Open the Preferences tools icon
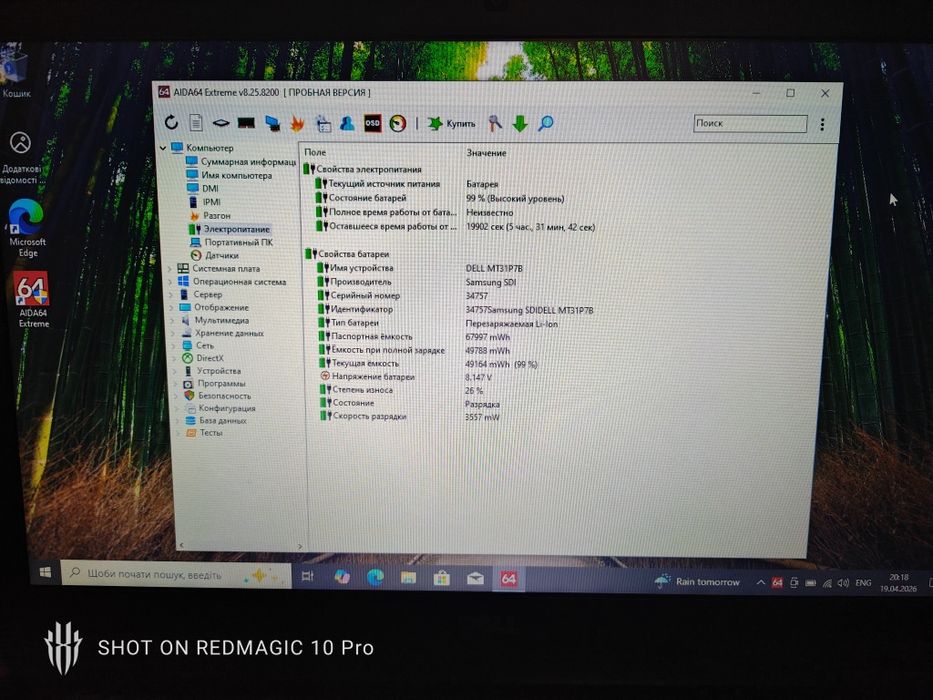Image resolution: width=933 pixels, height=700 pixels. pyautogui.click(x=495, y=123)
